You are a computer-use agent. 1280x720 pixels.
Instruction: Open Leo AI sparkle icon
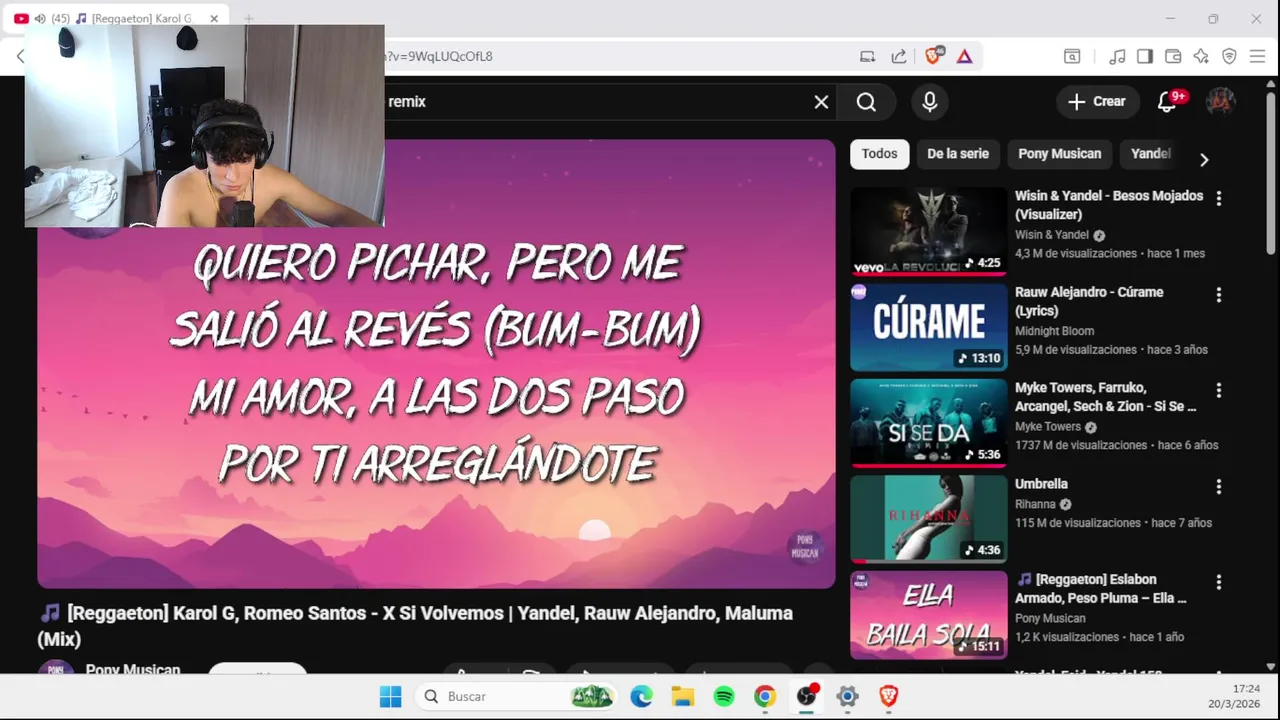pyautogui.click(x=1201, y=56)
